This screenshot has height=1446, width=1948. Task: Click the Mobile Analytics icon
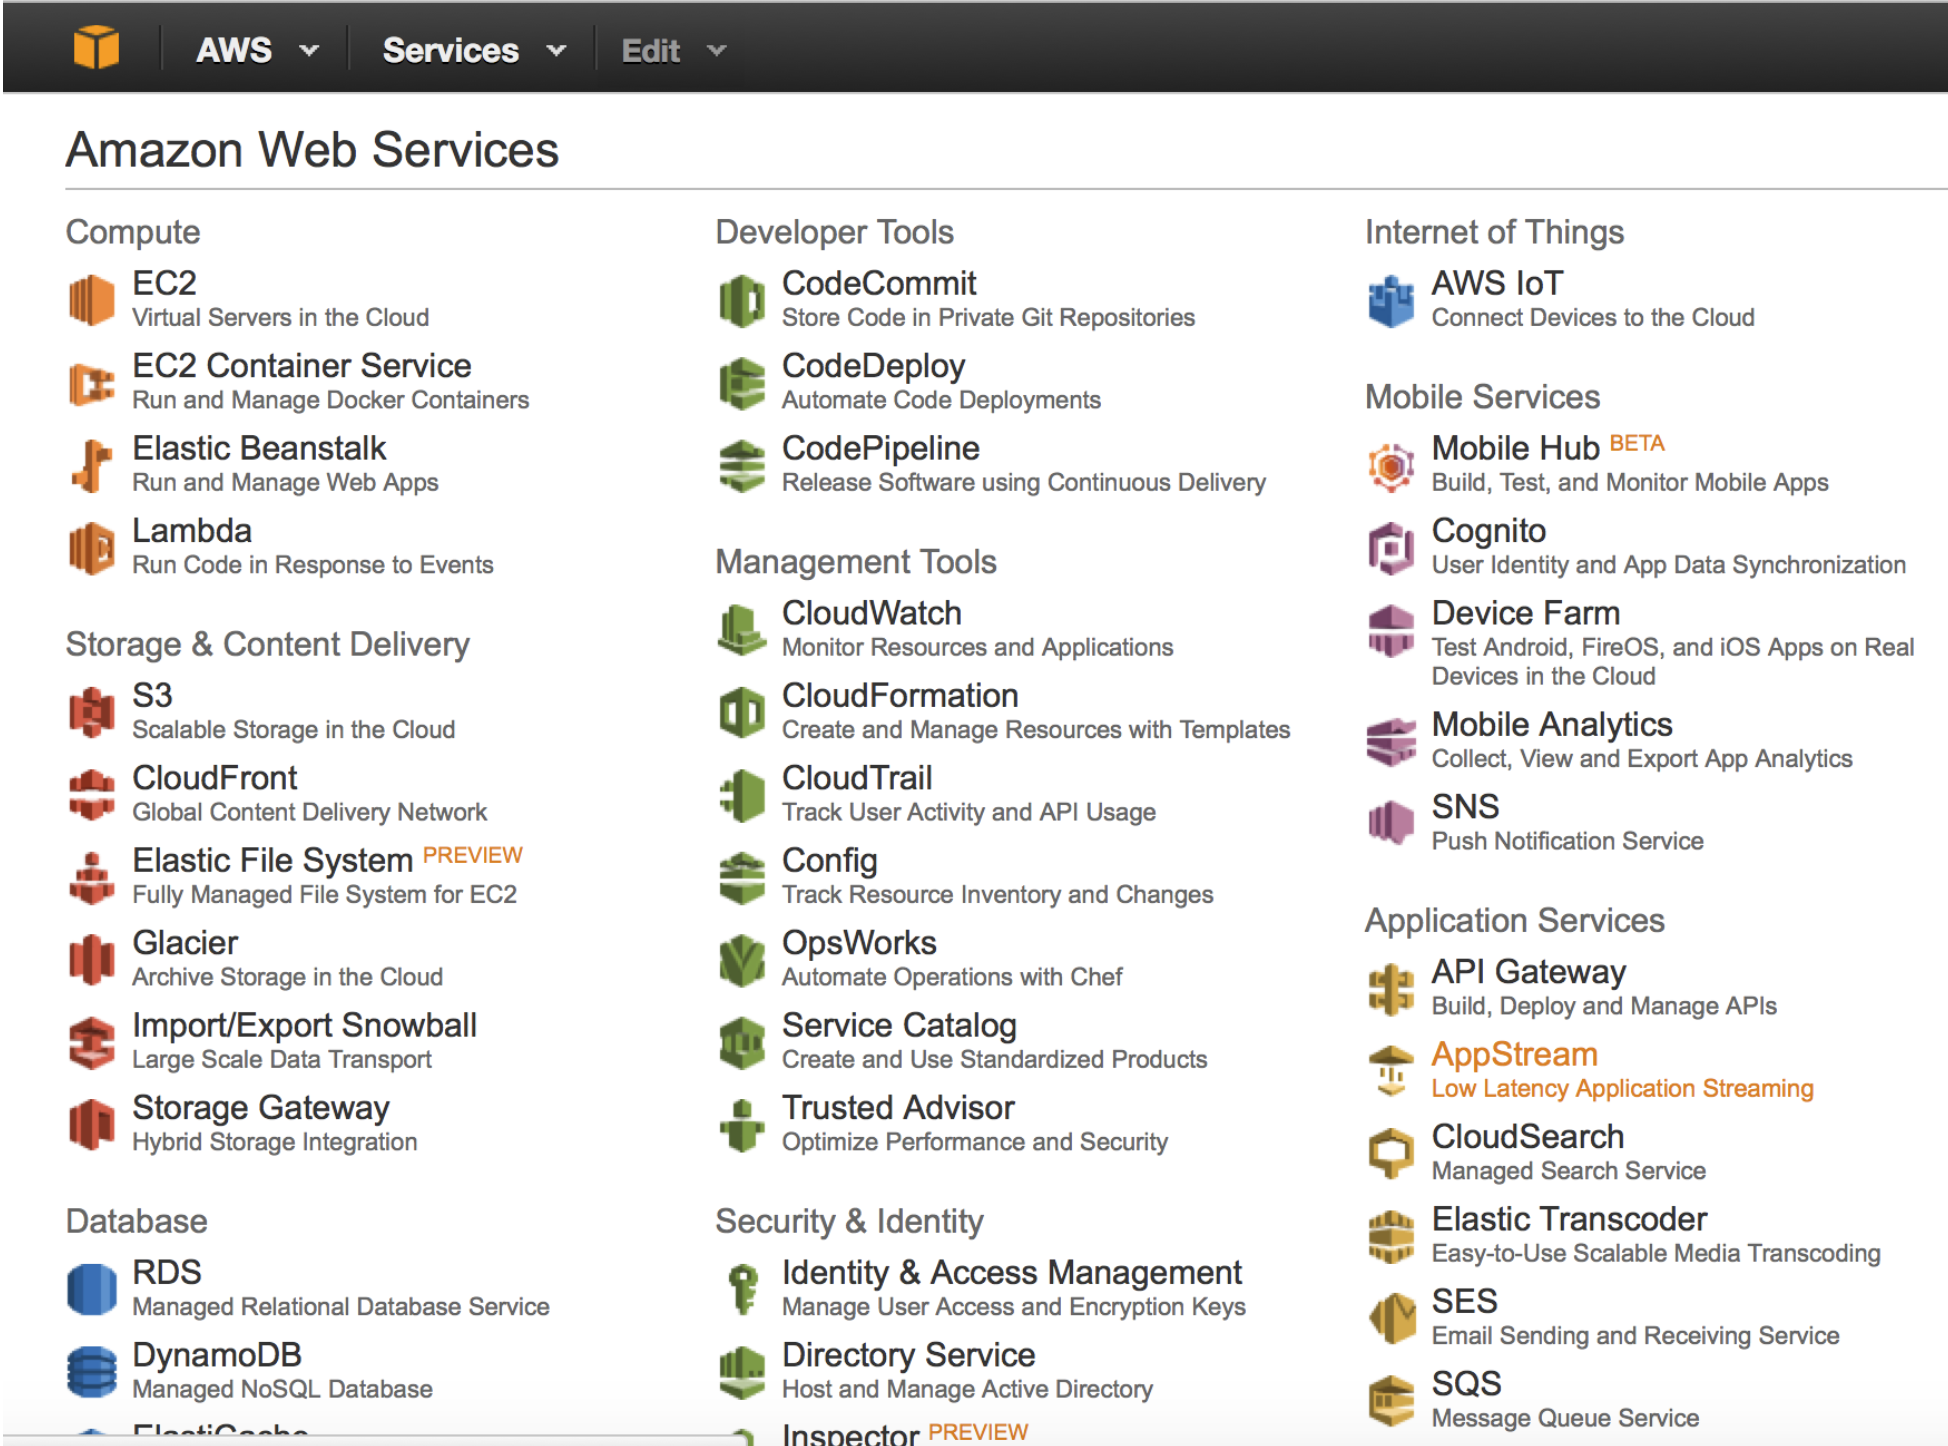1391,742
